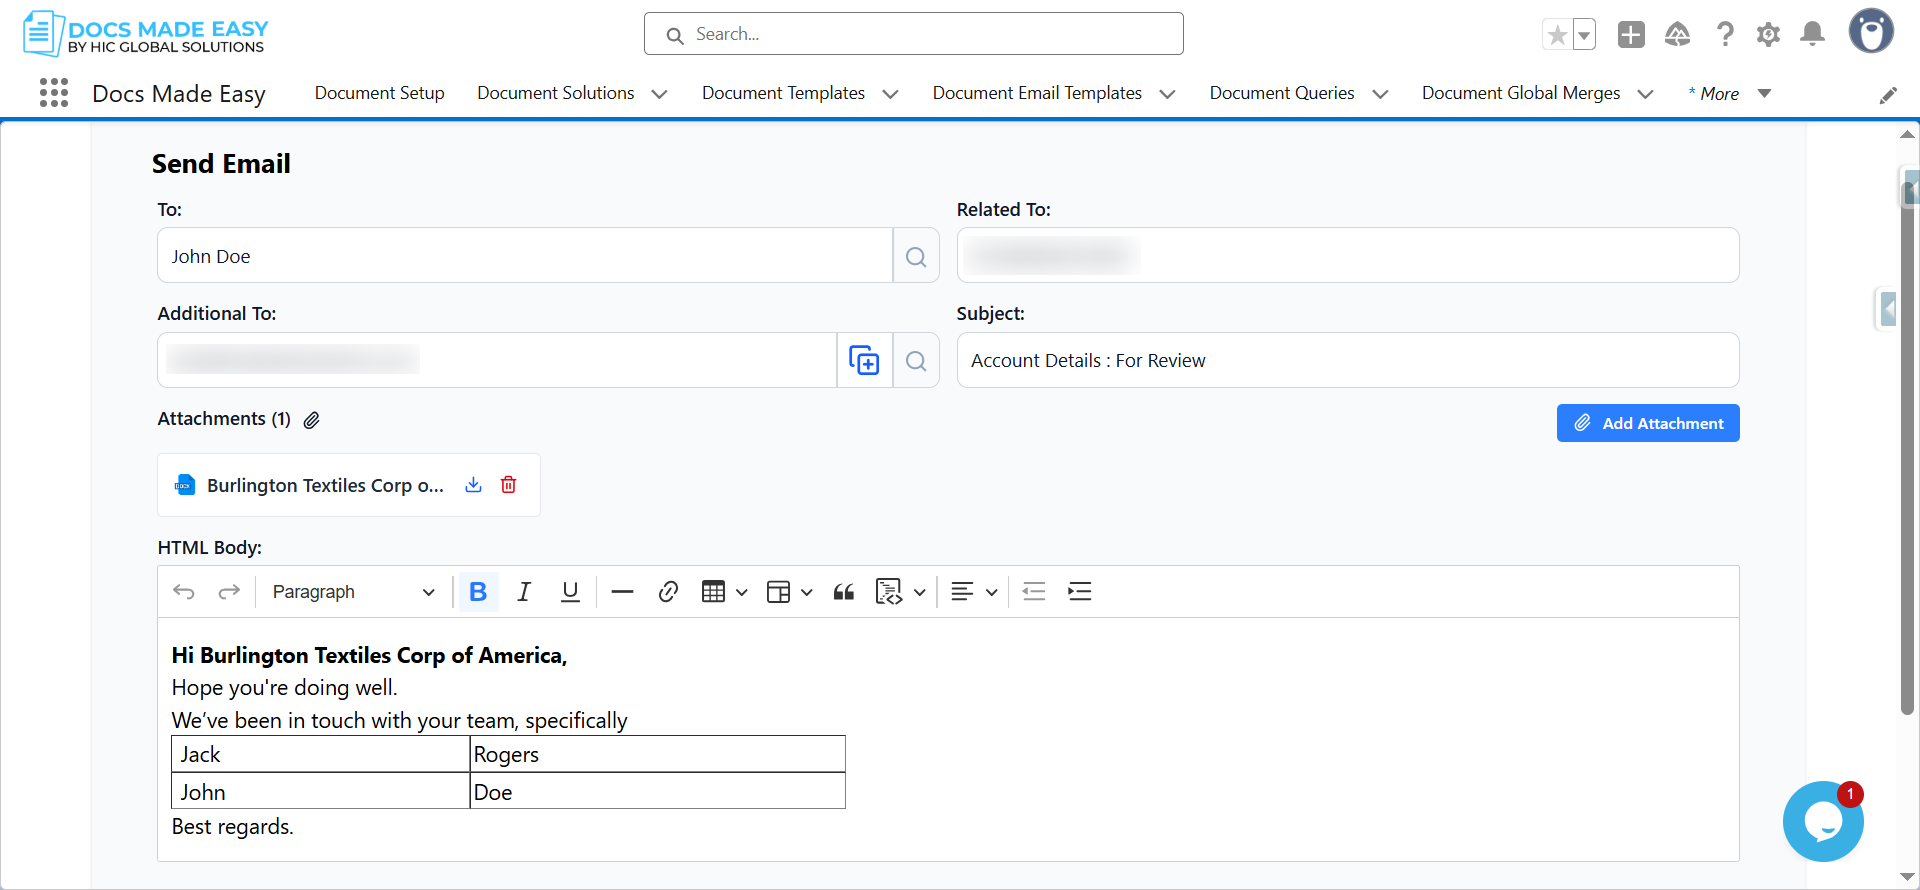Open the Document Setup tab
Screen dimensions: 1920x890
(x=380, y=93)
